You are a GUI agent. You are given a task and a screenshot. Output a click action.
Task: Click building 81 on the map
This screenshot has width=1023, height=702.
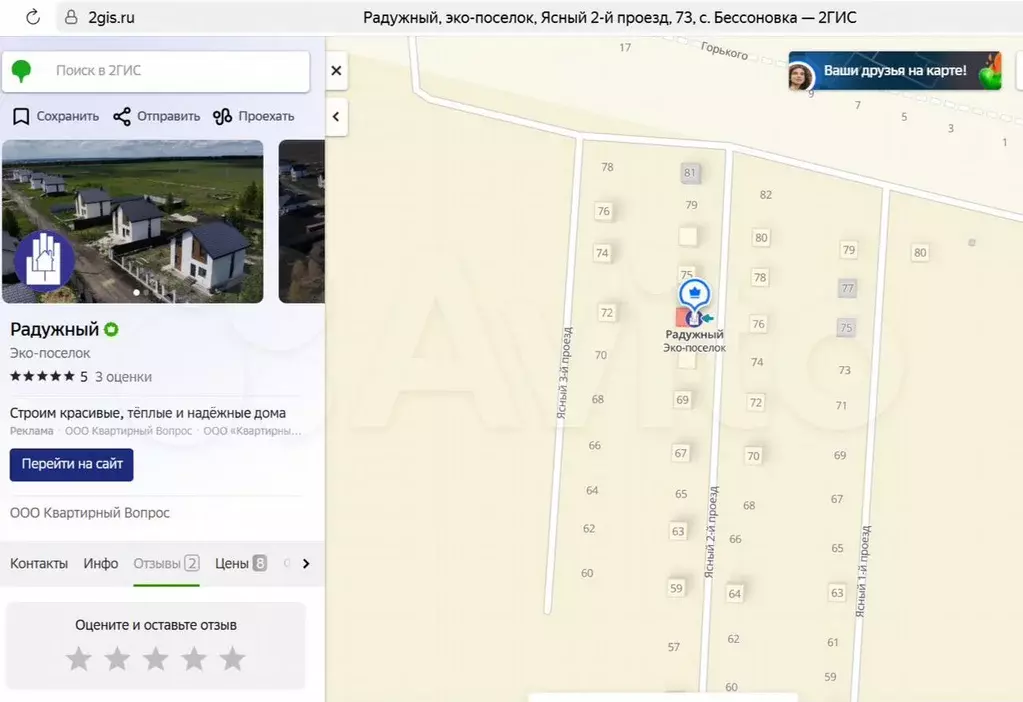[690, 173]
